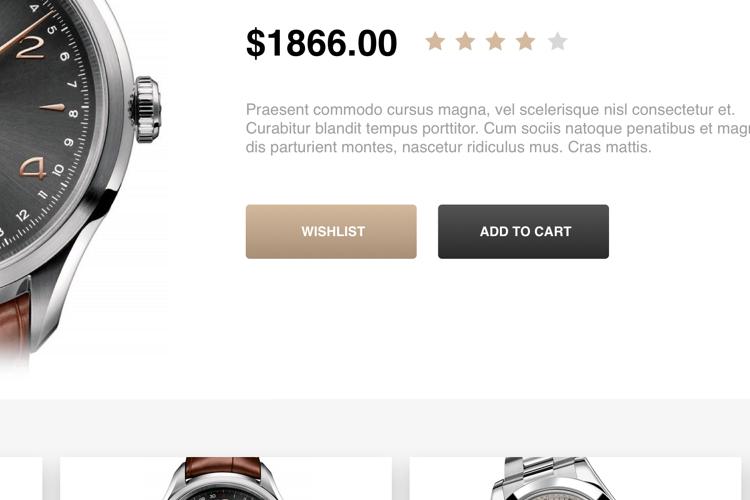
Task: Click the line ending 'Cras mattis.'
Action: tap(449, 147)
